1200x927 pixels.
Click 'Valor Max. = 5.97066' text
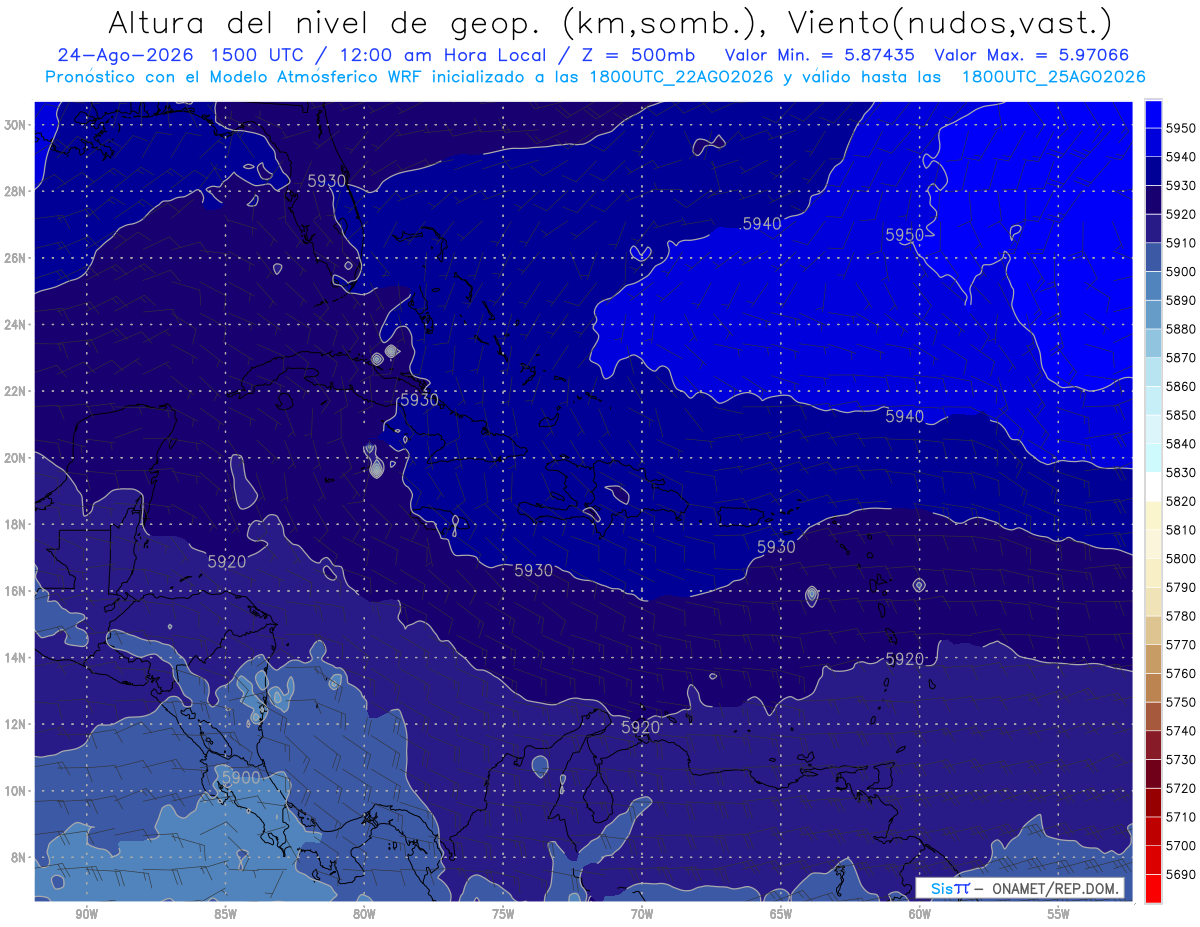tap(1030, 55)
